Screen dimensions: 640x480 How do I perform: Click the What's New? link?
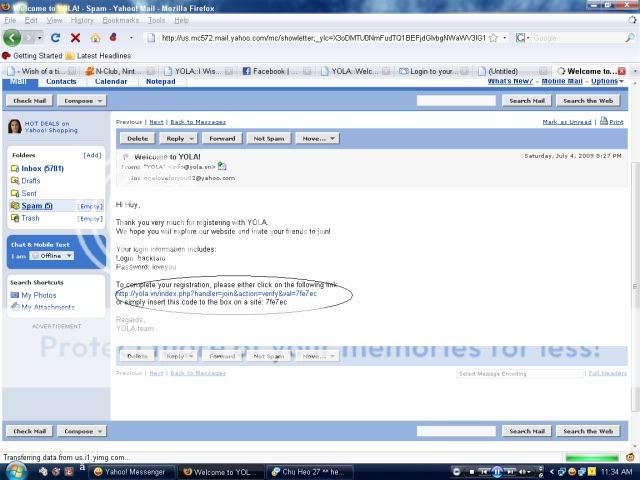pyautogui.click(x=510, y=81)
